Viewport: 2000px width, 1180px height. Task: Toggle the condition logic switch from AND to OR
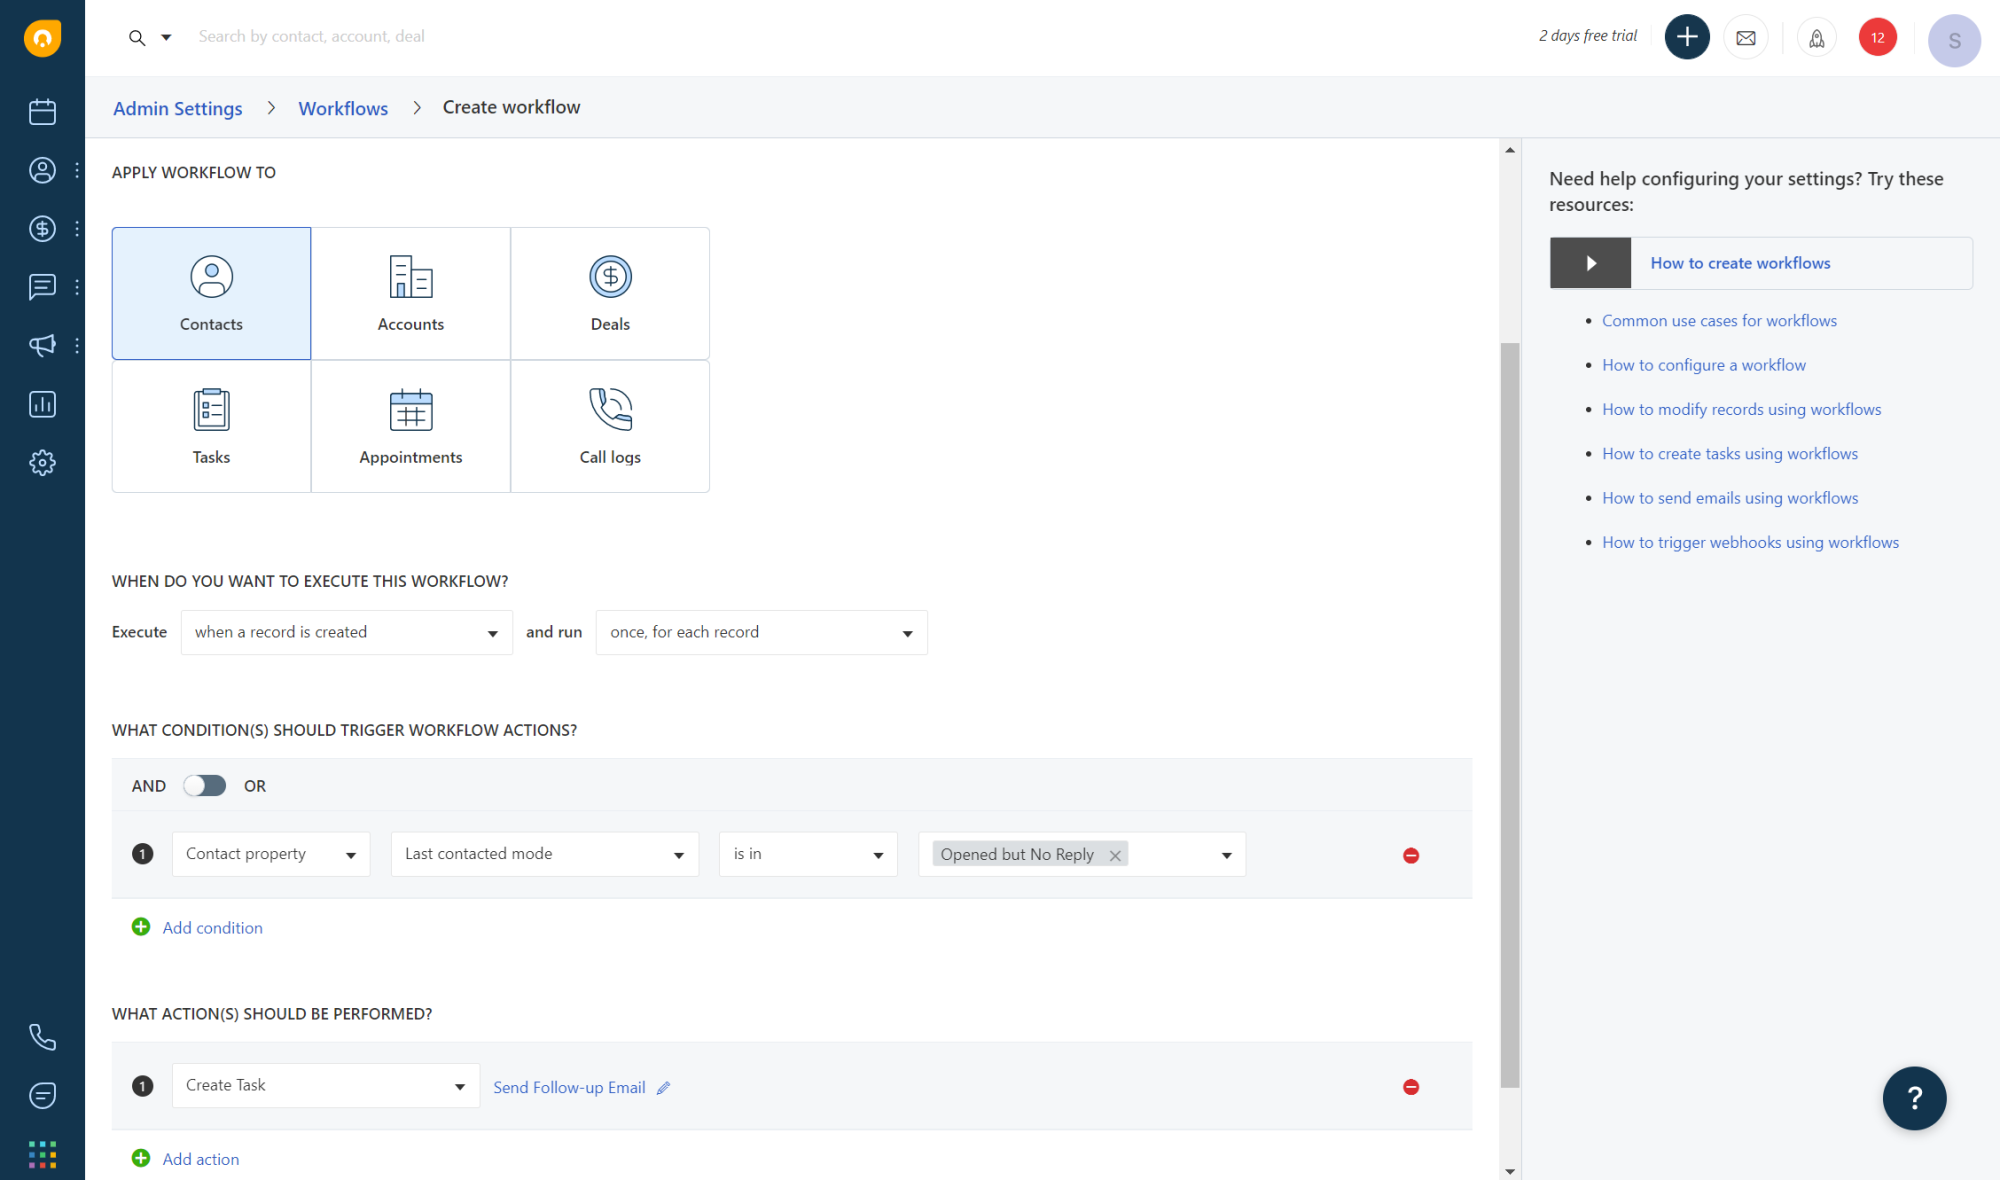(204, 786)
